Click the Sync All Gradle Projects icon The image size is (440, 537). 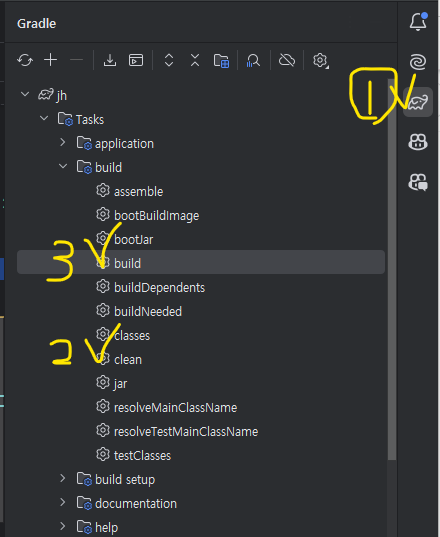pos(25,60)
